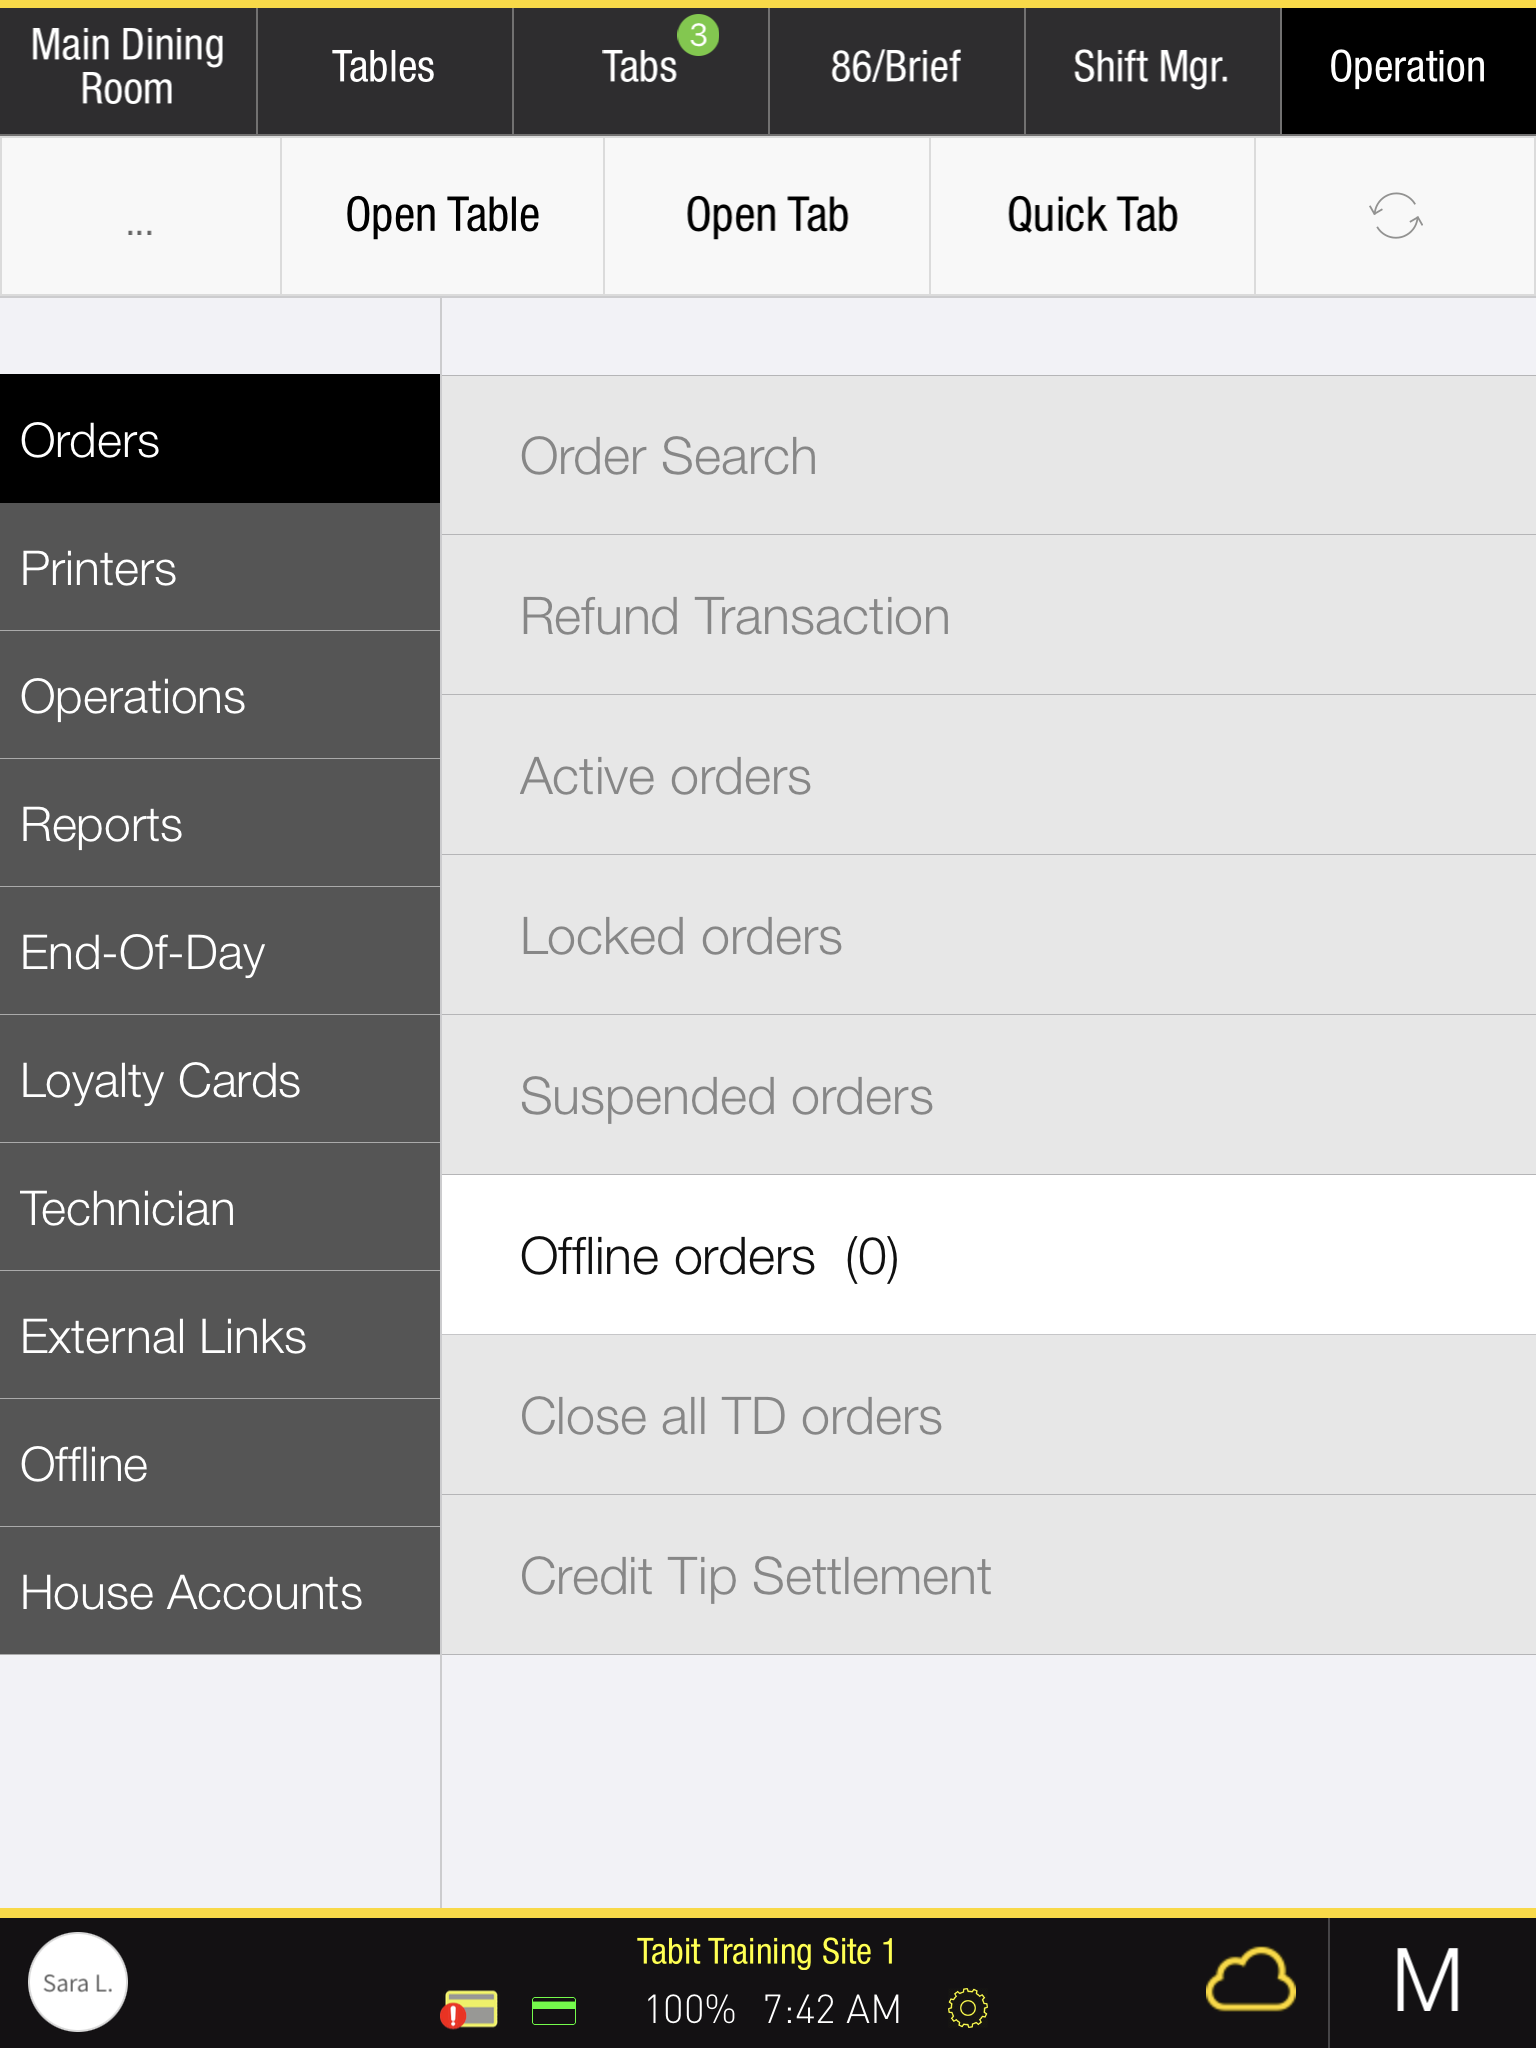Select House Accounts category
The height and width of the screenshot is (2048, 1536).
tap(220, 1592)
